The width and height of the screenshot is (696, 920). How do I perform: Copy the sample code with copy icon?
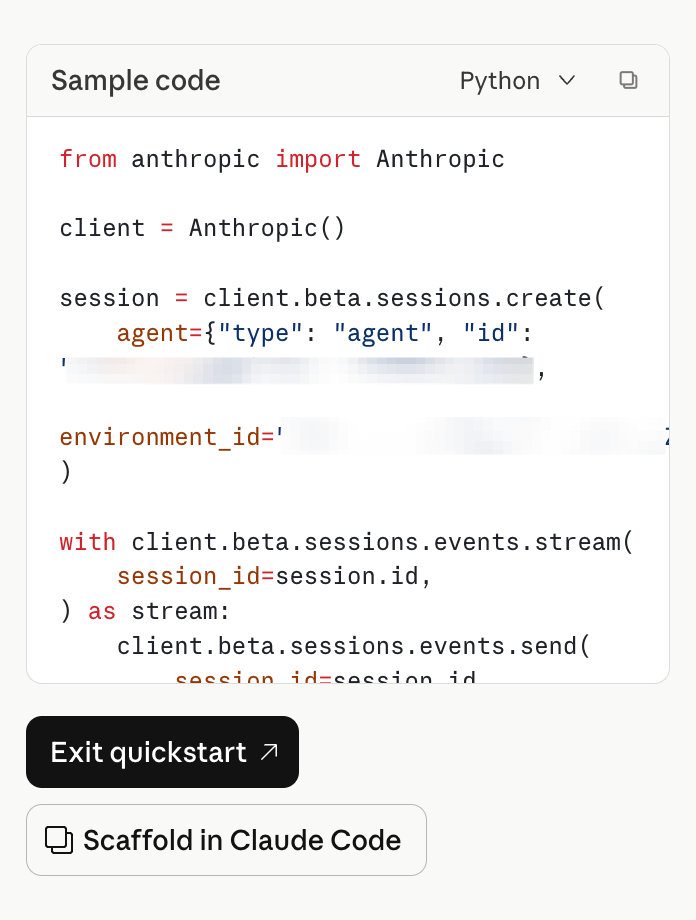pyautogui.click(x=628, y=80)
